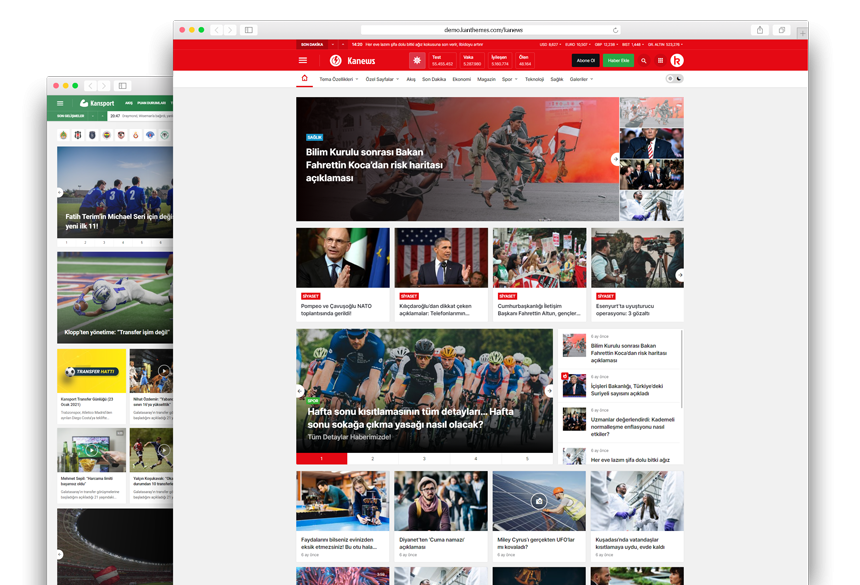Open the Kansport hamburger menu
The height and width of the screenshot is (585, 860).
(60, 103)
